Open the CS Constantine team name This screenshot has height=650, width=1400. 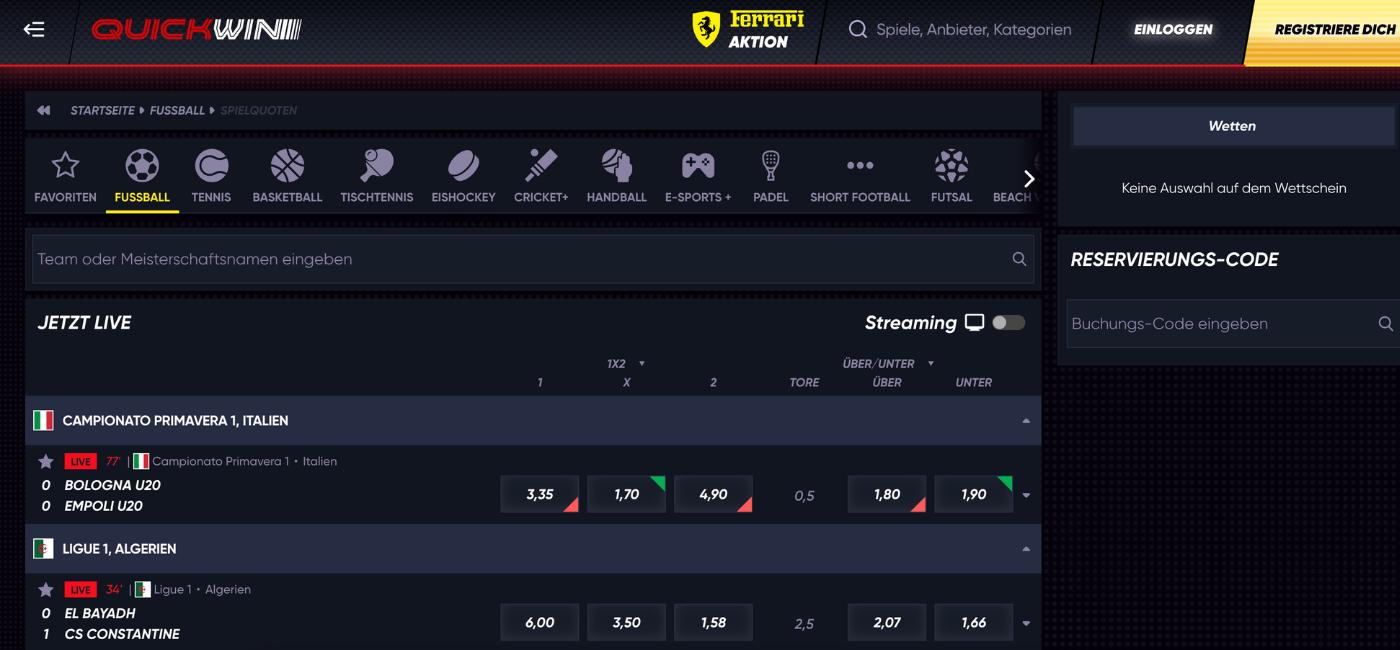(122, 634)
